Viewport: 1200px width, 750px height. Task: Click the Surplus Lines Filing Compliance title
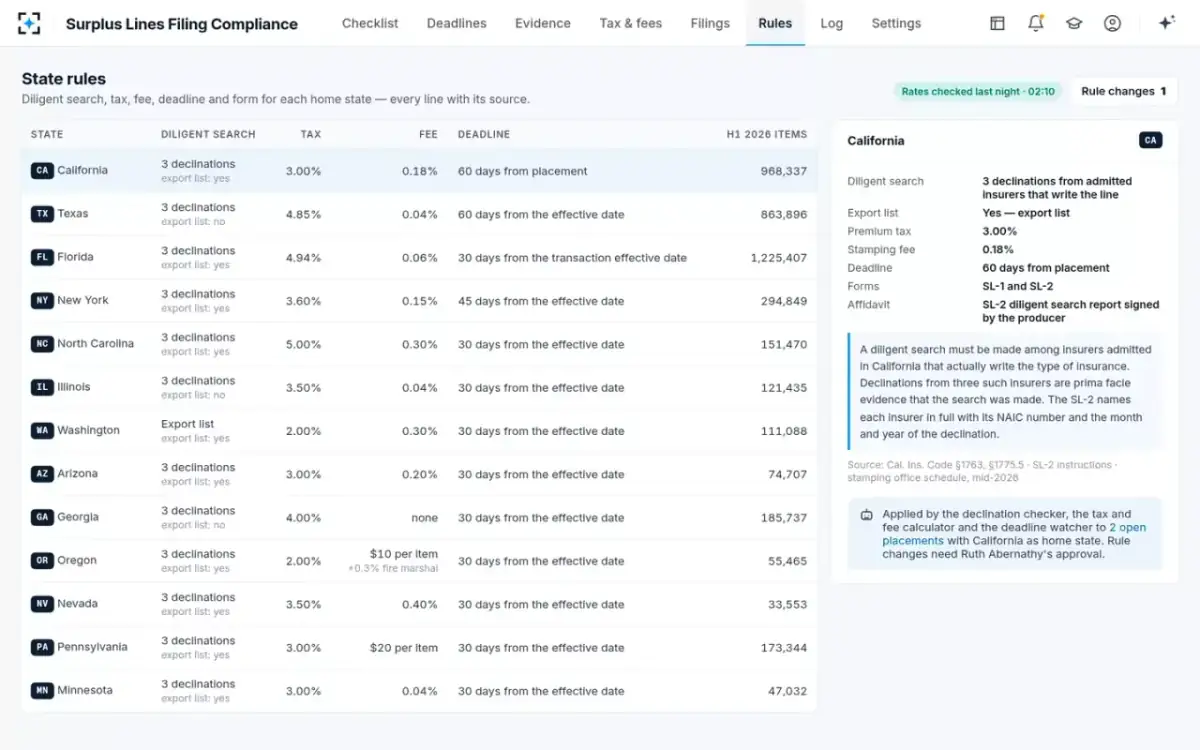tap(182, 24)
